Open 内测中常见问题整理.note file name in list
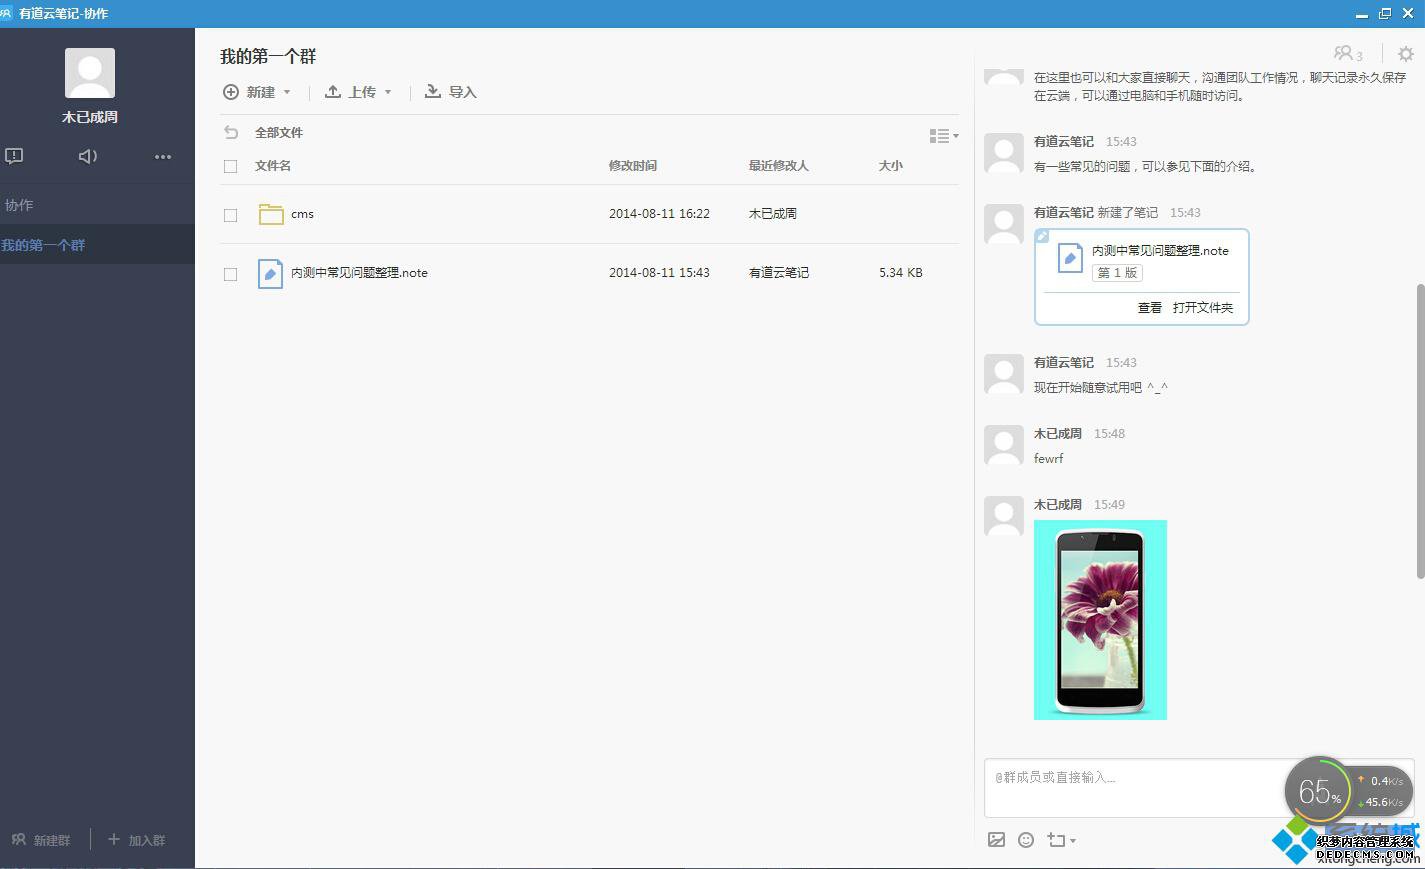This screenshot has width=1425, height=869. [x=359, y=272]
